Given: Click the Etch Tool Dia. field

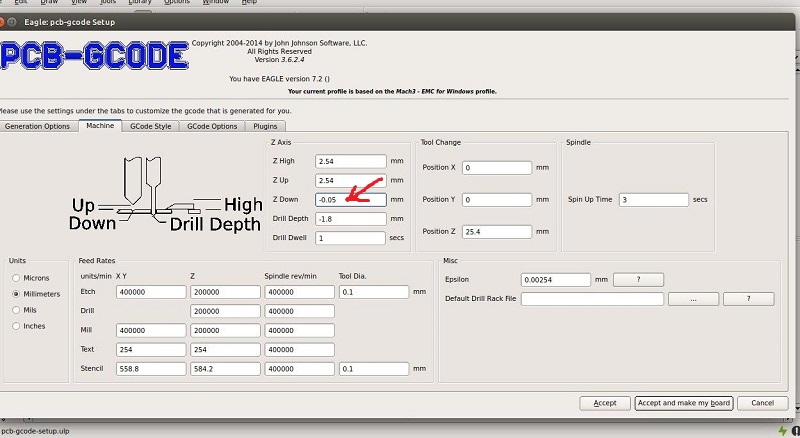Looking at the screenshot, I should 374,292.
